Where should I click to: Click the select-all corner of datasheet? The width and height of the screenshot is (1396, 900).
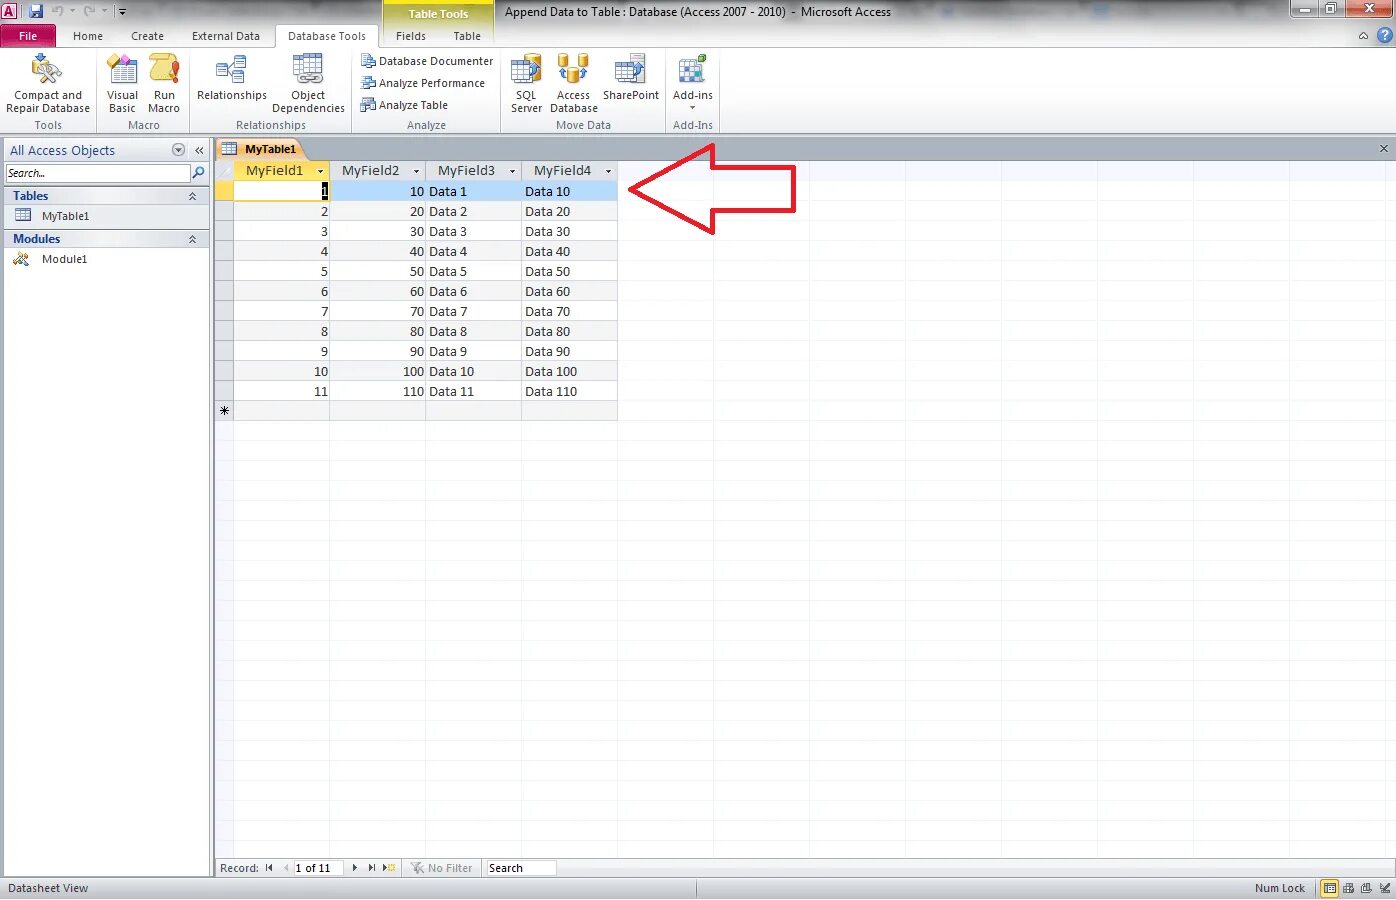click(224, 171)
